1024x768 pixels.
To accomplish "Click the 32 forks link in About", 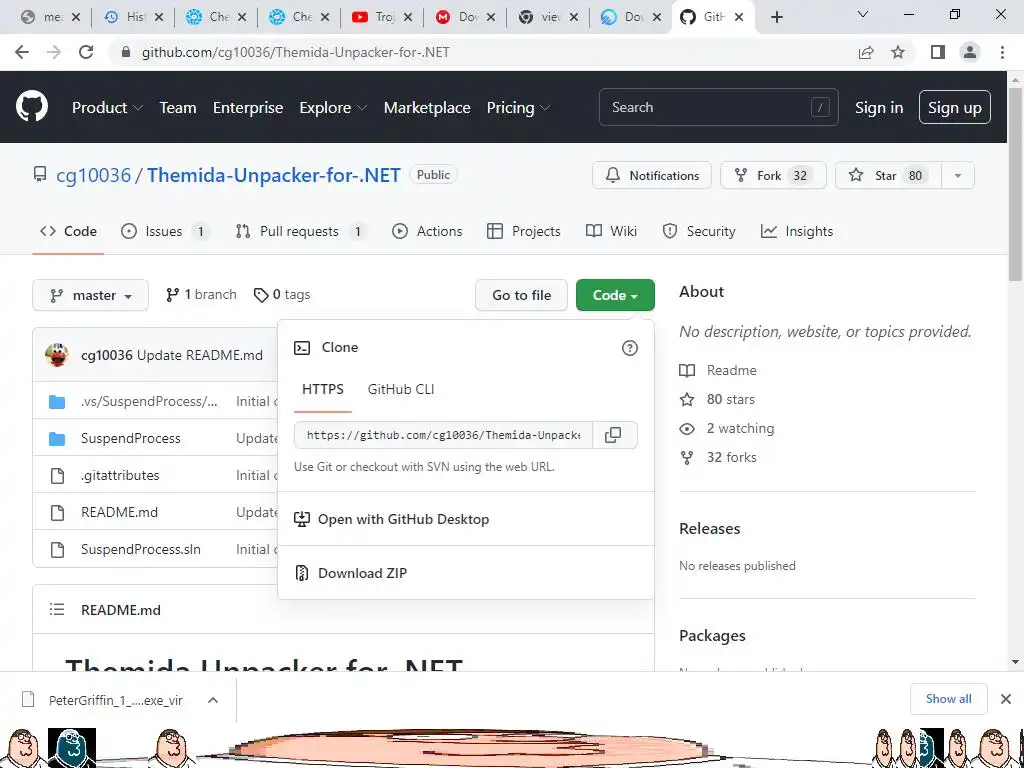I will click(731, 458).
